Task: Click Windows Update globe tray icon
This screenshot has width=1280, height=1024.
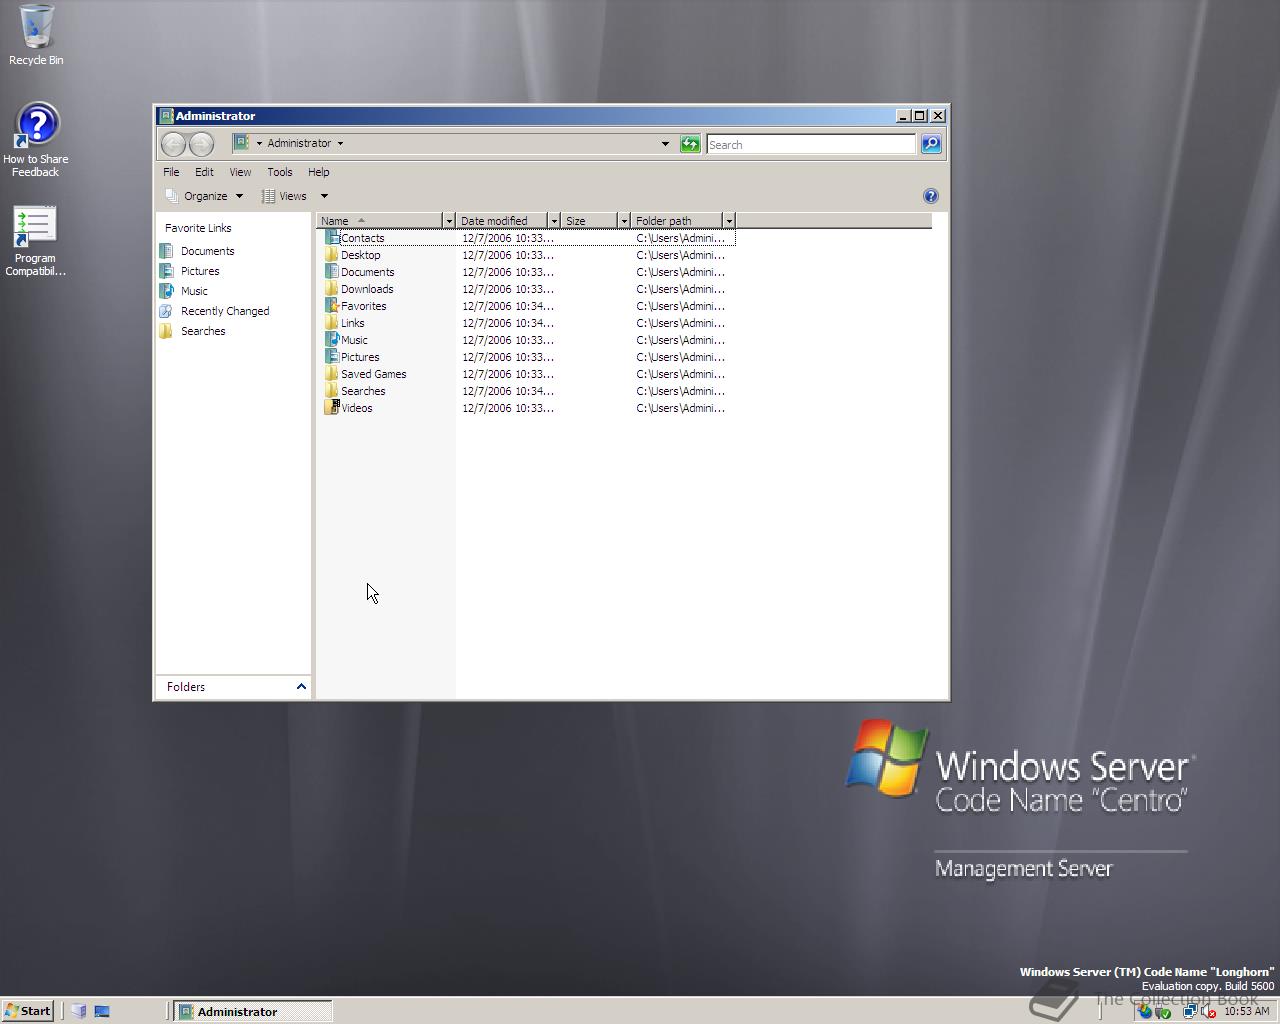Action: (1145, 1011)
